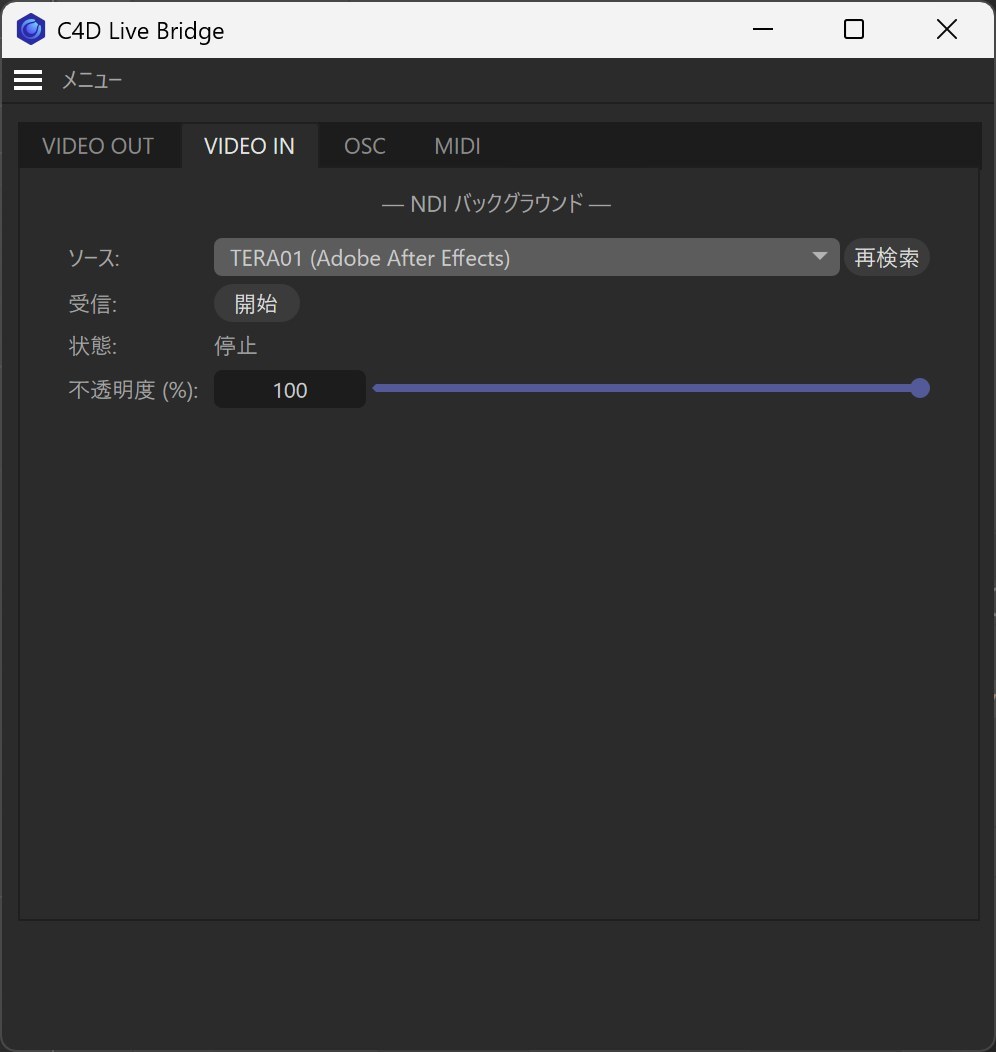996x1052 pixels.
Task: Click the 状態: label
Action: point(93,346)
